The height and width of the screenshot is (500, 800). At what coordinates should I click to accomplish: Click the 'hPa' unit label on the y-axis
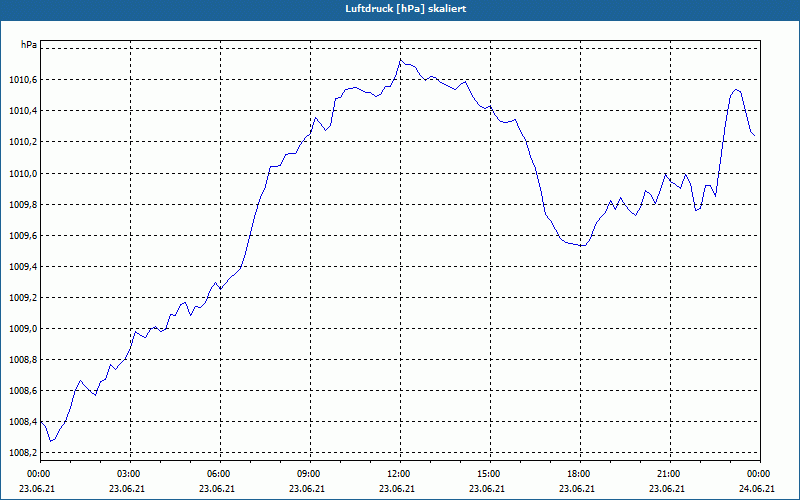29,45
